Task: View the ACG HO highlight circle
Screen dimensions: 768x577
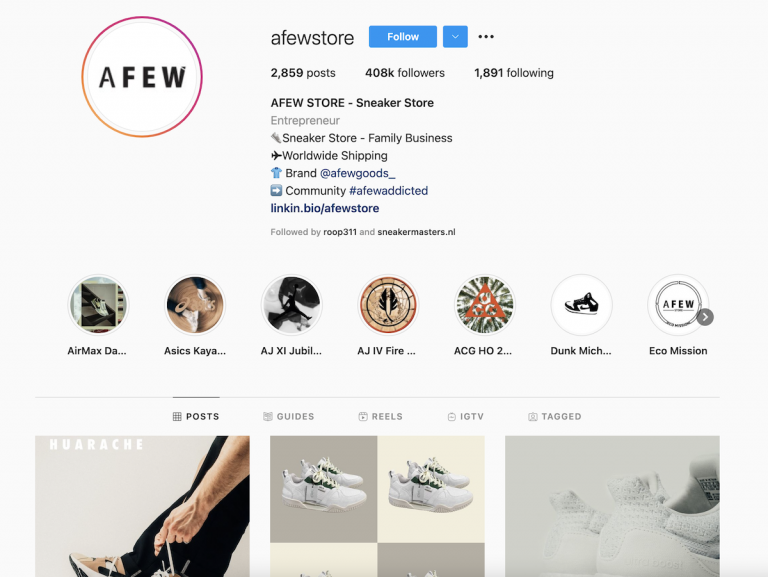Action: tap(484, 305)
